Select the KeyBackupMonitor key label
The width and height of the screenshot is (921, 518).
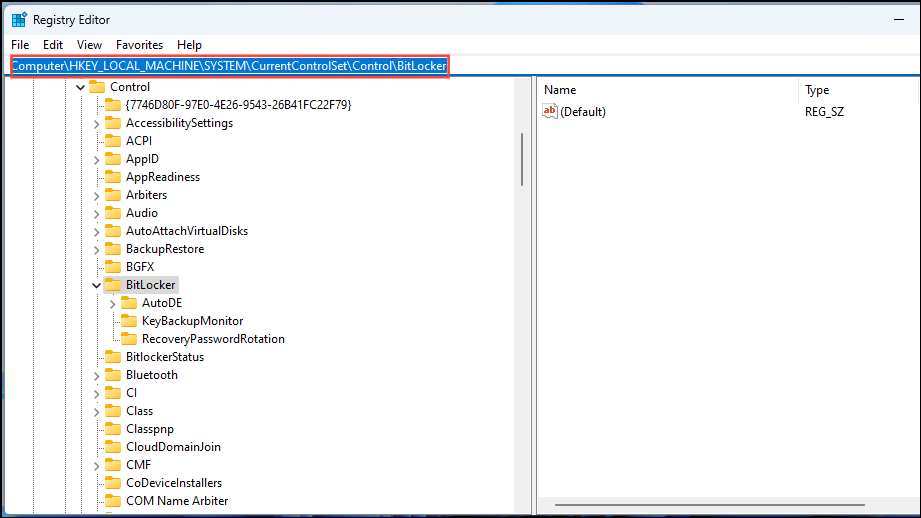[192, 321]
